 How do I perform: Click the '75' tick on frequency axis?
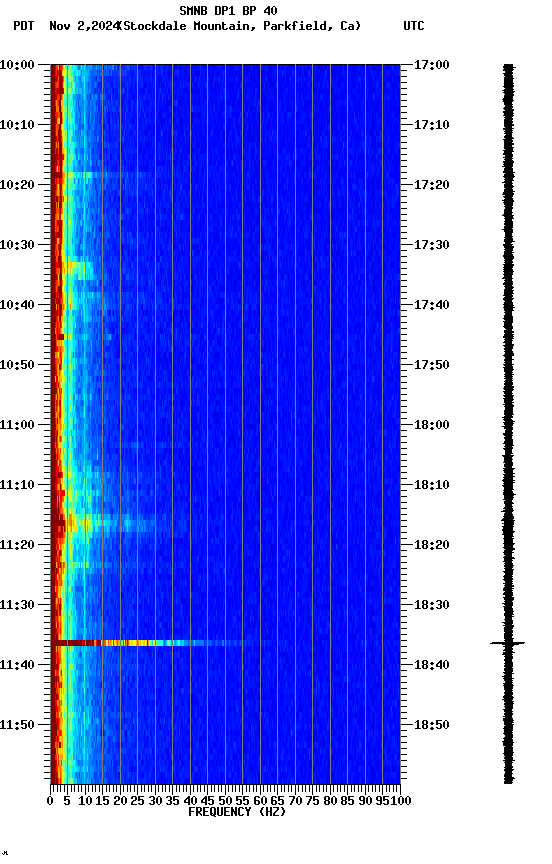pos(312,802)
